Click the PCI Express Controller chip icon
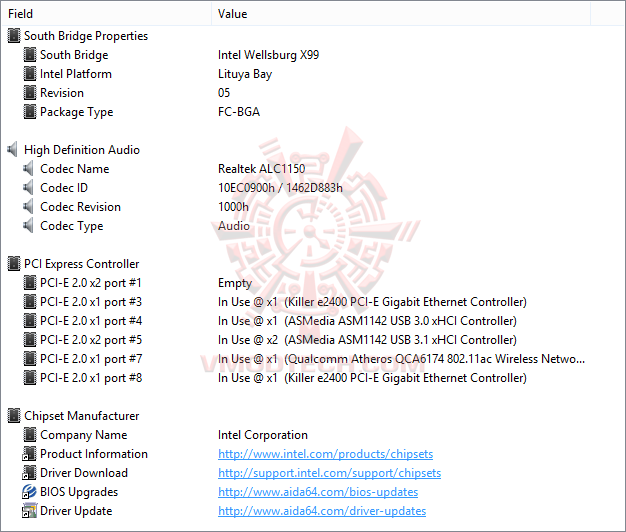 point(14,264)
